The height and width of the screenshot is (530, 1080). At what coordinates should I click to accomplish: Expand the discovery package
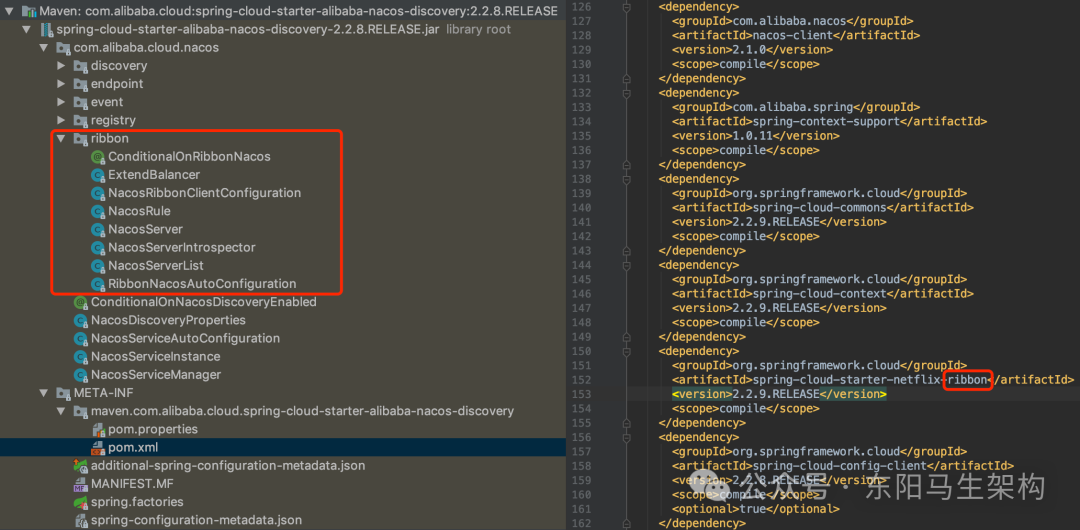(x=61, y=65)
